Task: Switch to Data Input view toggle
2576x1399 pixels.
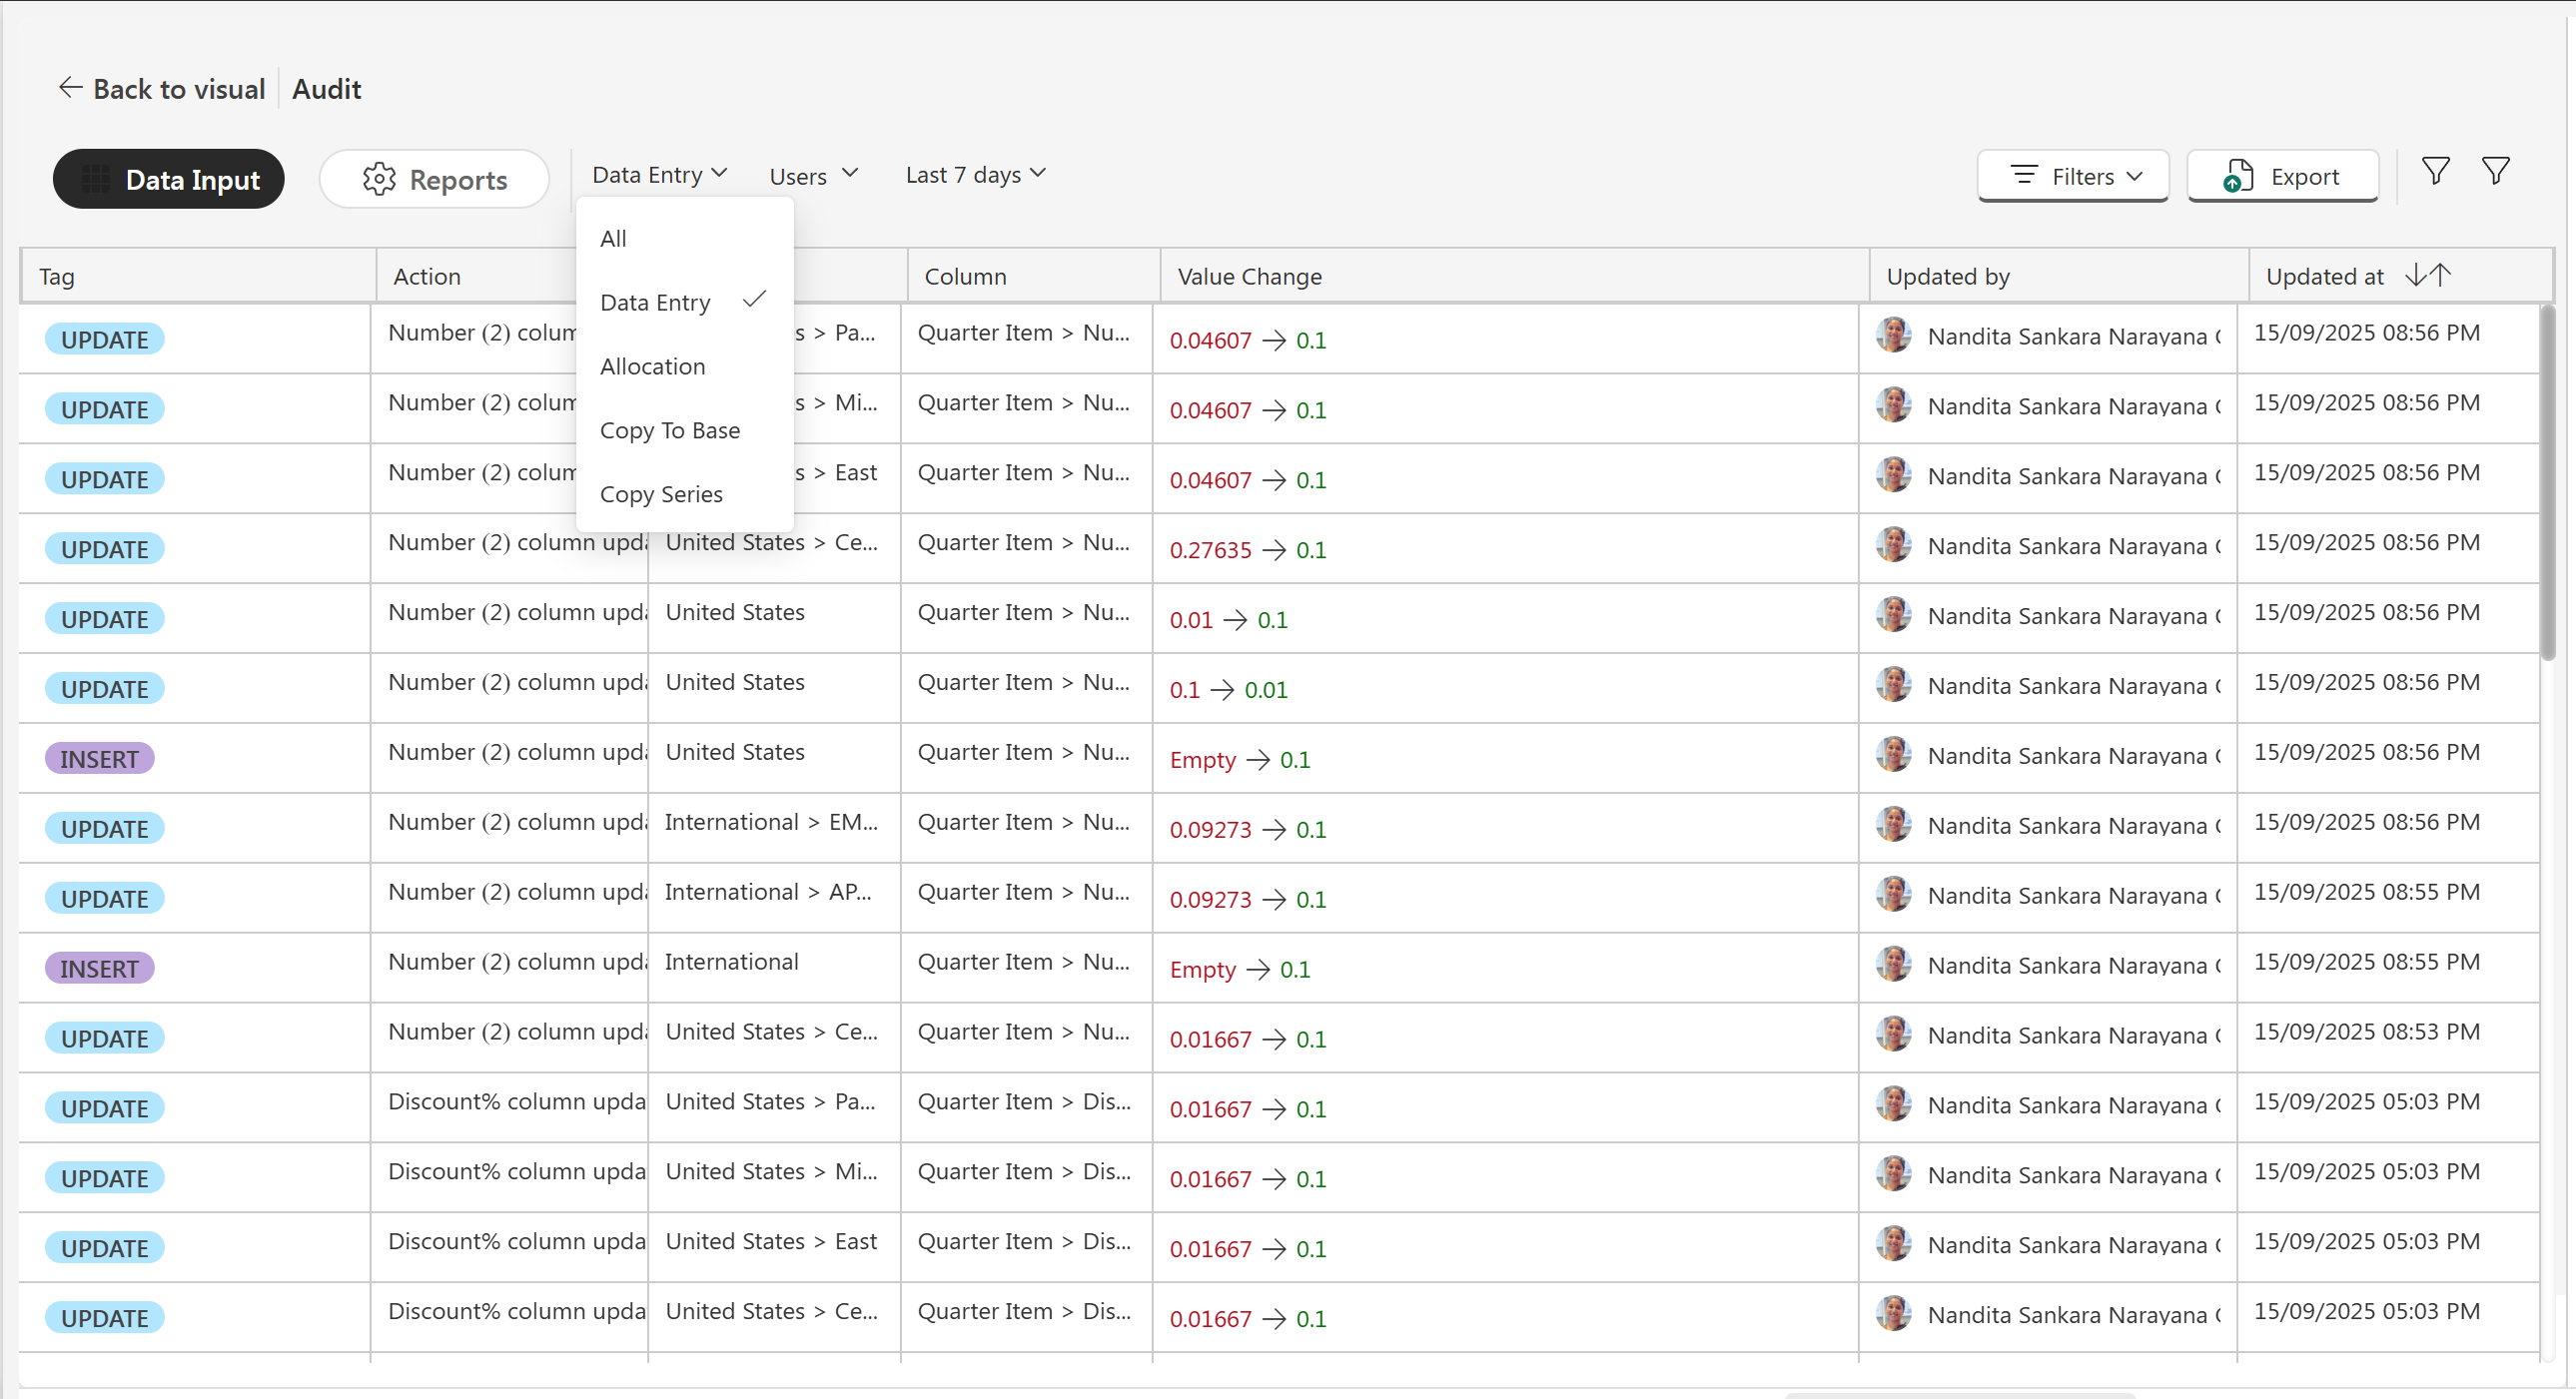Action: (168, 179)
